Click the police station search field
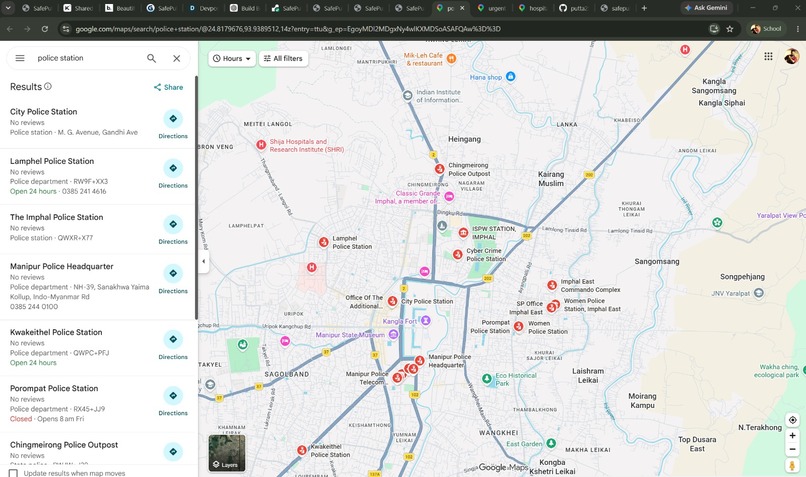The height and width of the screenshot is (477, 806). 86,58
